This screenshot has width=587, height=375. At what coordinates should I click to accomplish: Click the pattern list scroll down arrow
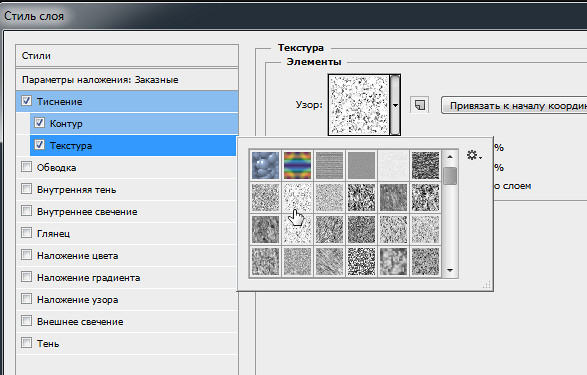tap(450, 270)
